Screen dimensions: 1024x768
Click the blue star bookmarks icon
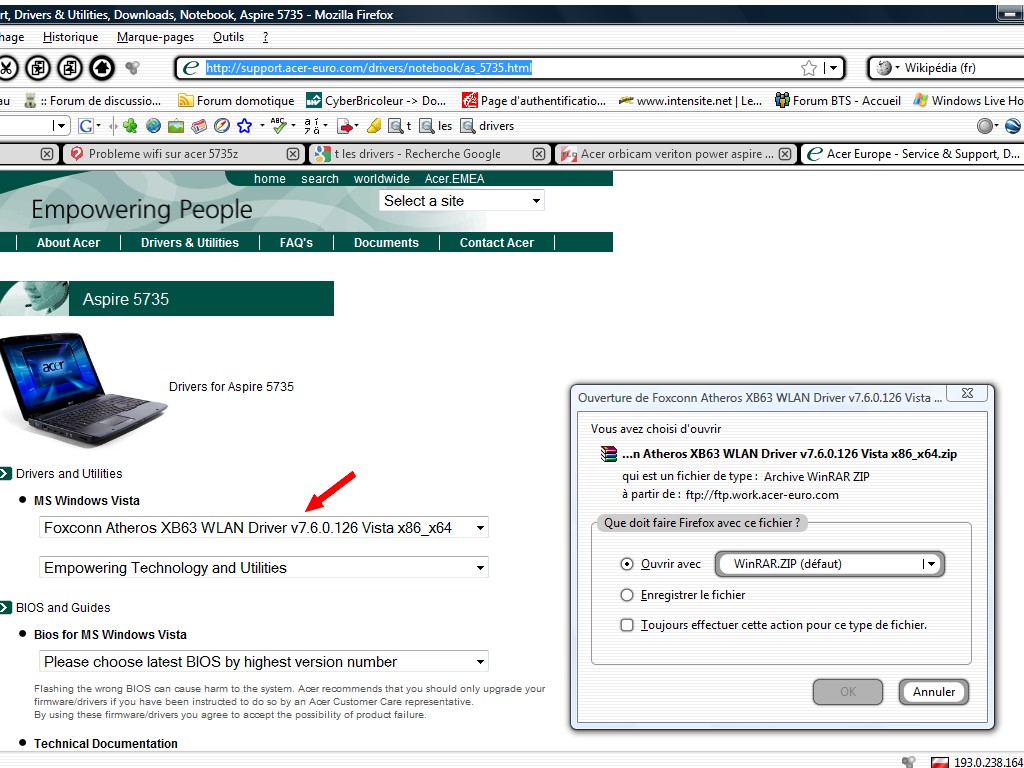click(244, 126)
